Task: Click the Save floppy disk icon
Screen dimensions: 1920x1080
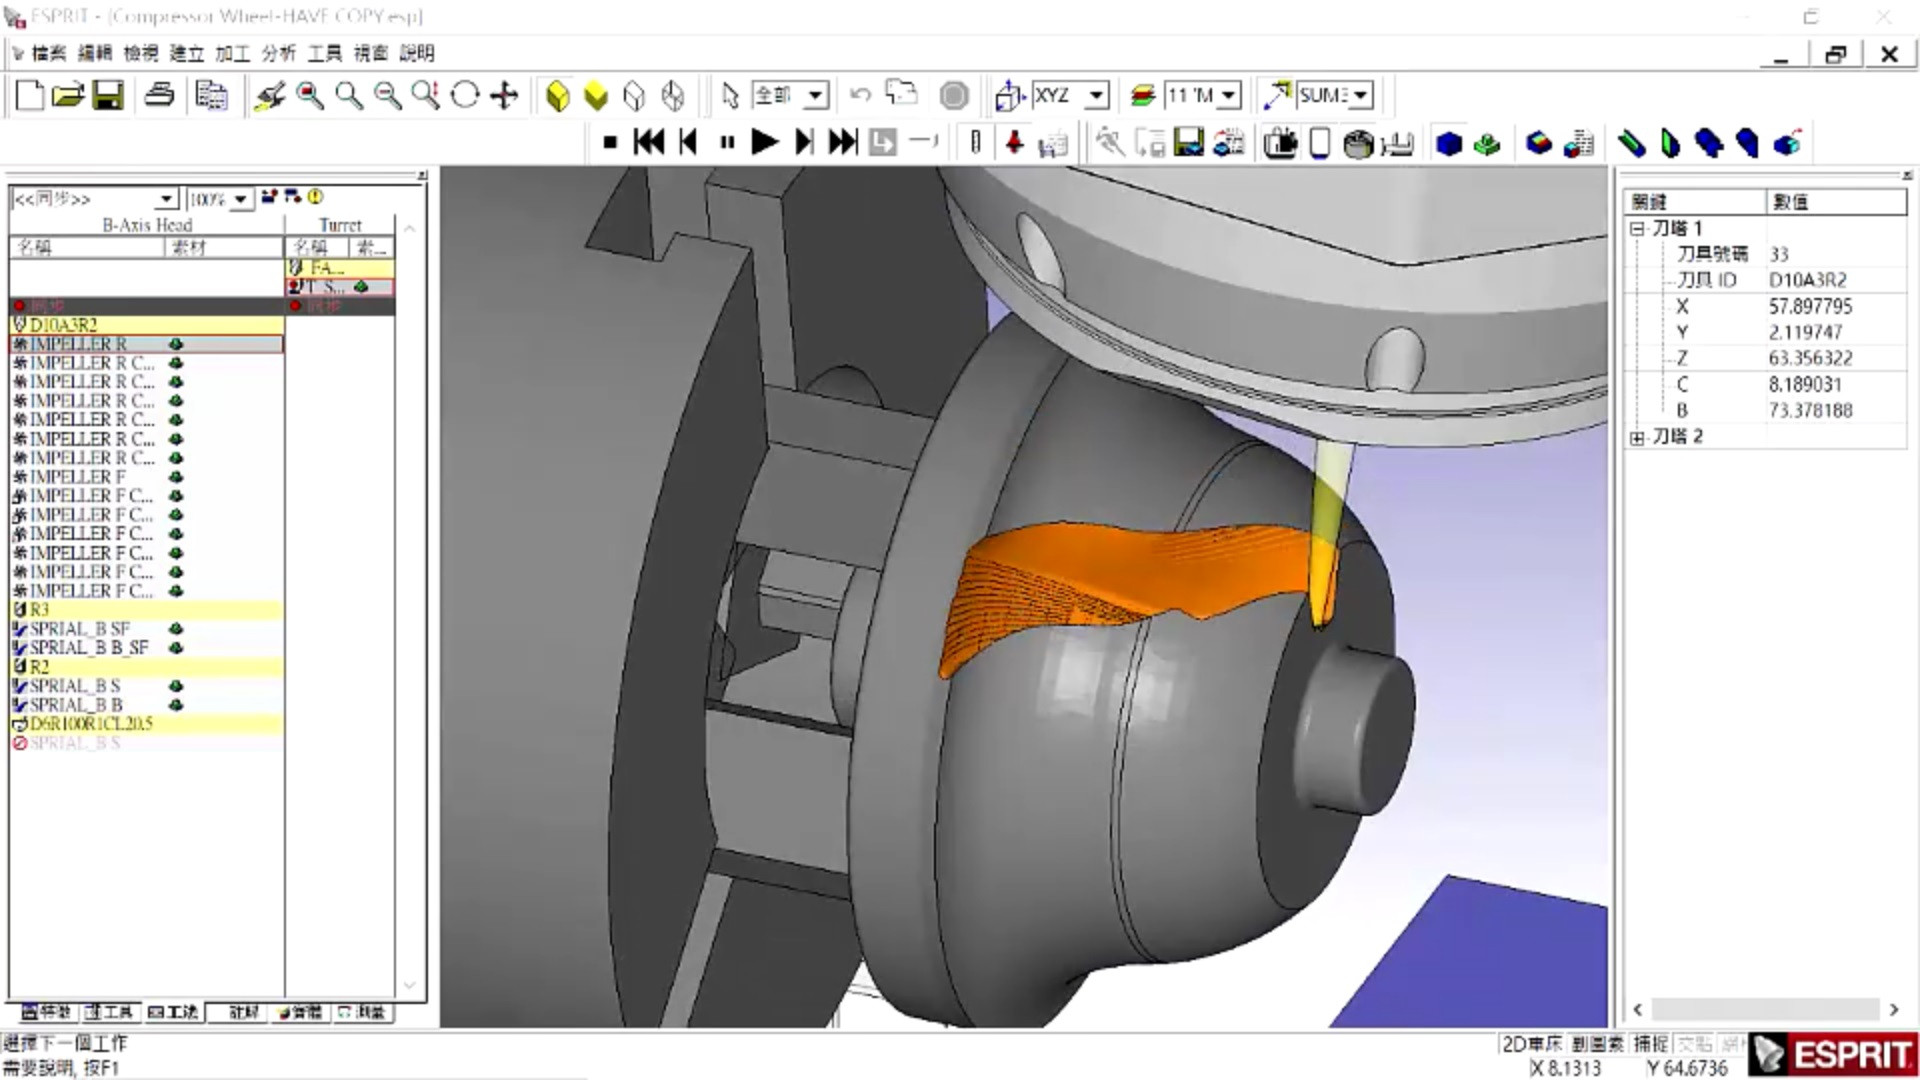Action: [x=108, y=96]
